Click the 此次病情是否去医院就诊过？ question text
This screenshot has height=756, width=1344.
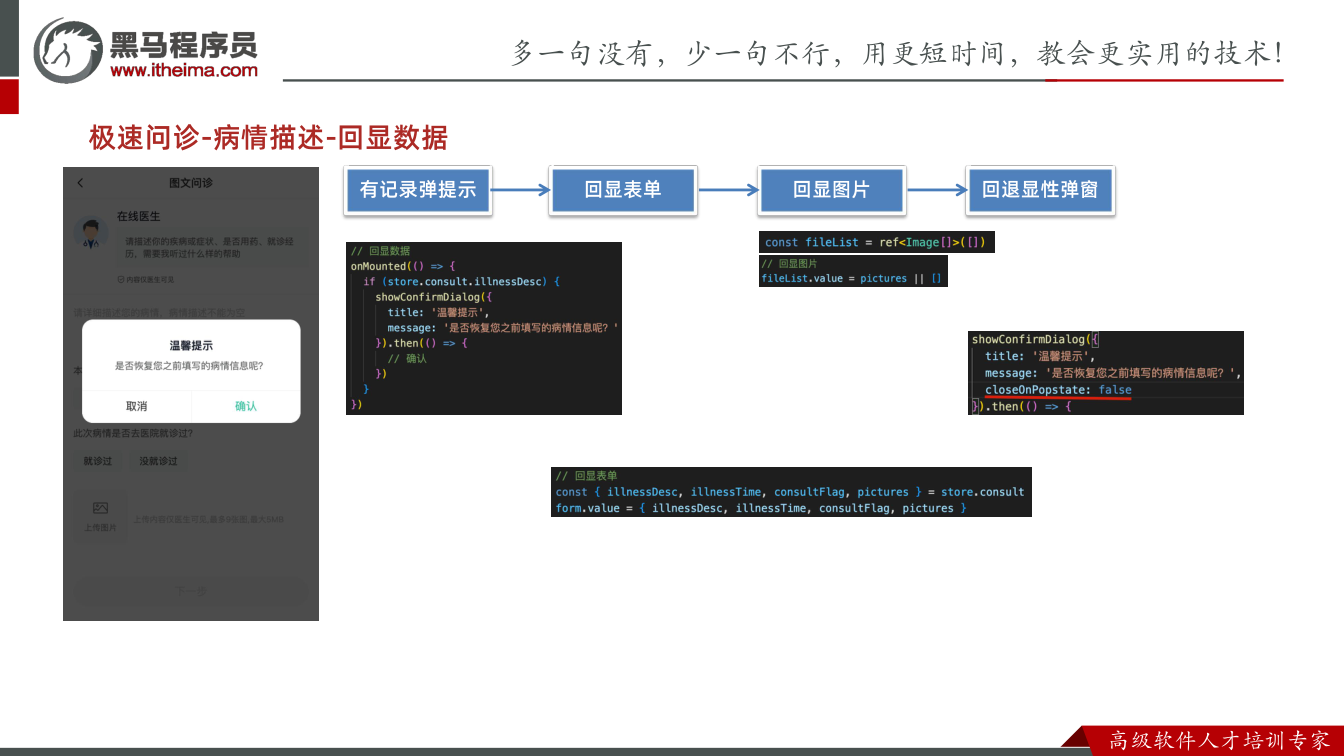pos(133,433)
